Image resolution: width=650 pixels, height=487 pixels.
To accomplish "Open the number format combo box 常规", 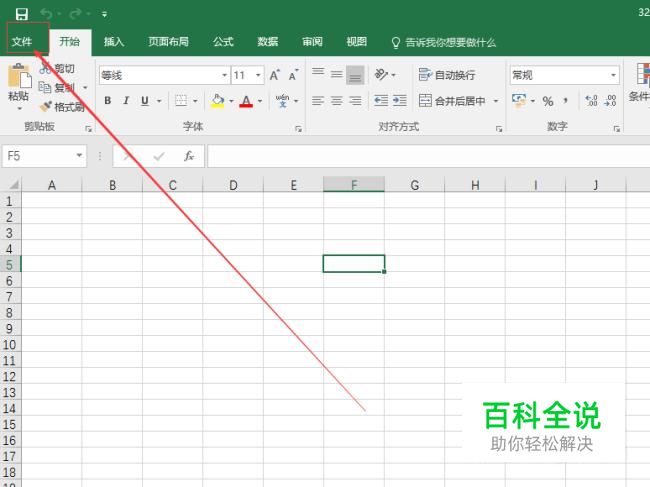I will [x=565, y=75].
